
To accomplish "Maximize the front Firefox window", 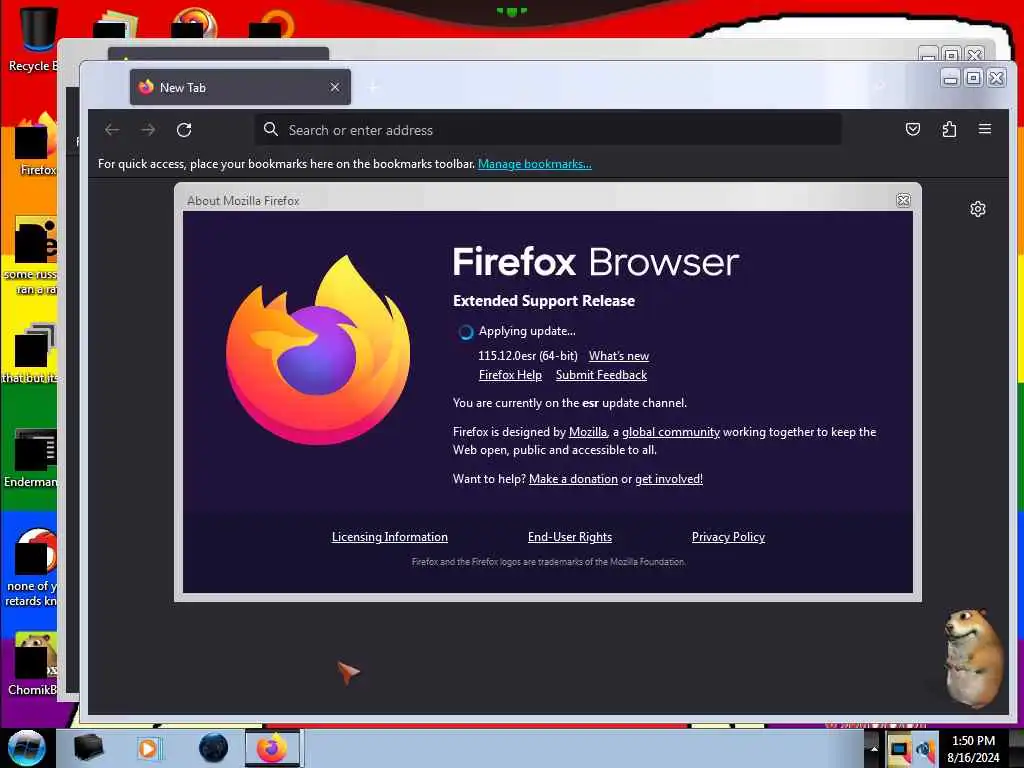I will (x=973, y=78).
